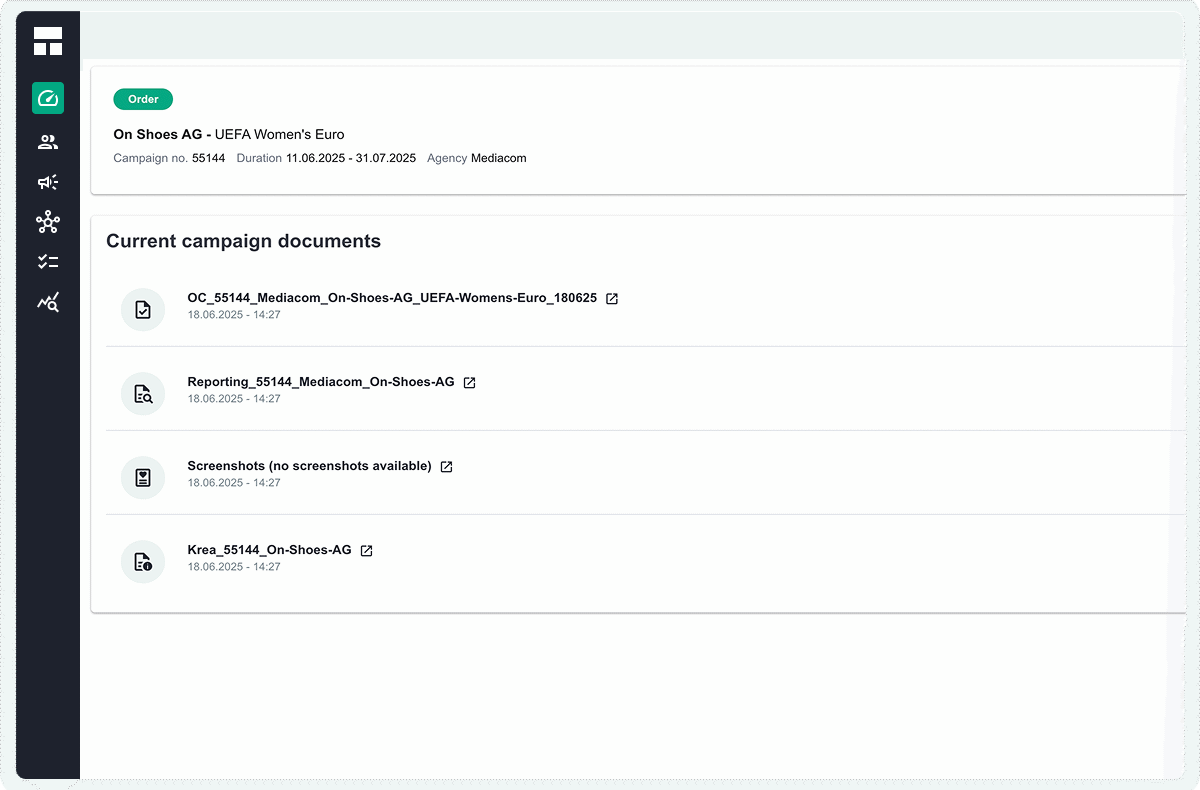1200x790 pixels.
Task: Open the users/people section in sidebar
Action: (48, 142)
